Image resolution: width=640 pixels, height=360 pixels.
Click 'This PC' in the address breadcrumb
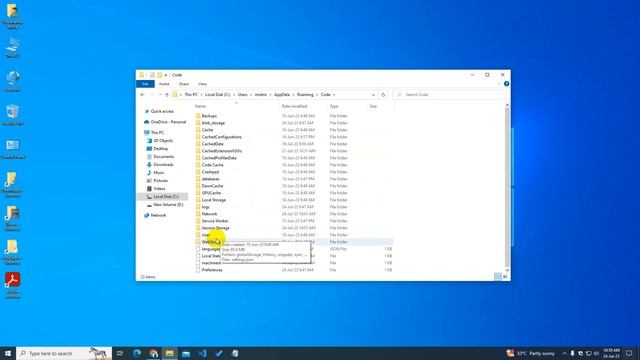point(191,95)
